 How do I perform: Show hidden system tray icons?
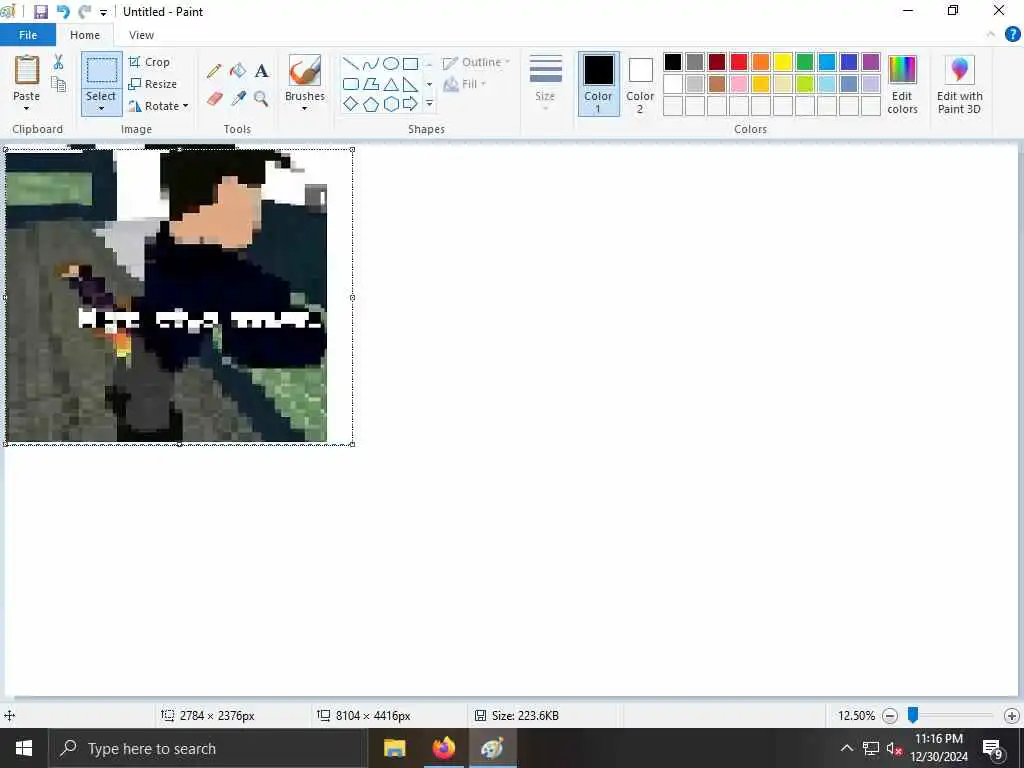846,748
